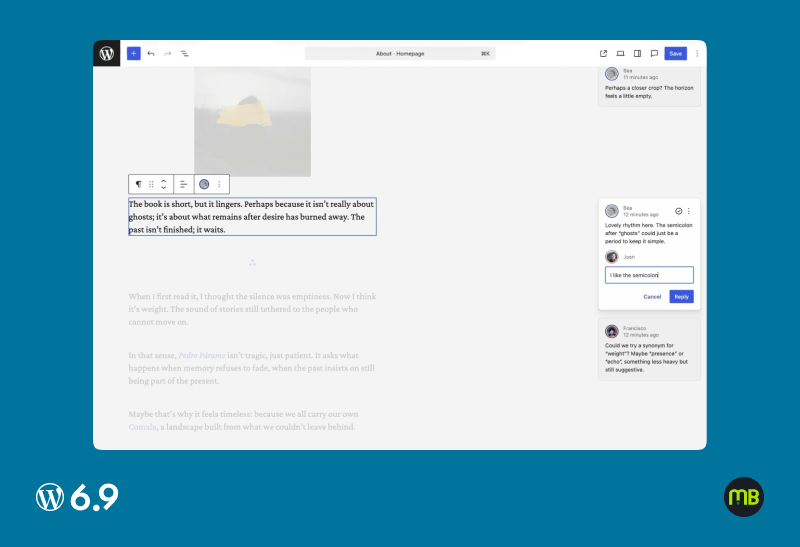Toggle the comments panel icon
Screen dimensions: 800x547
tap(654, 54)
